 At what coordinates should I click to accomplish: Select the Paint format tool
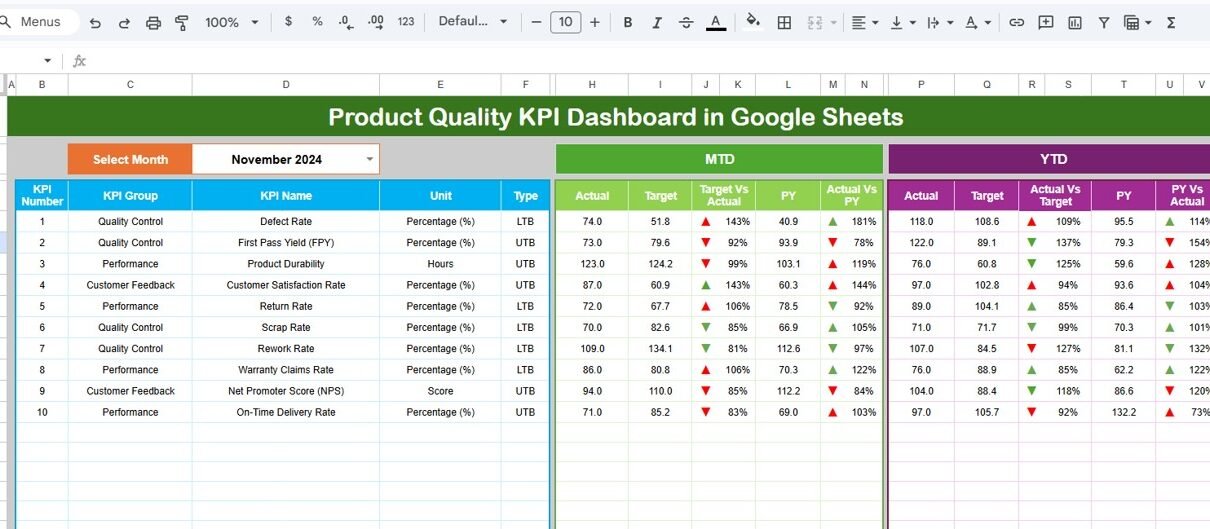pos(182,22)
